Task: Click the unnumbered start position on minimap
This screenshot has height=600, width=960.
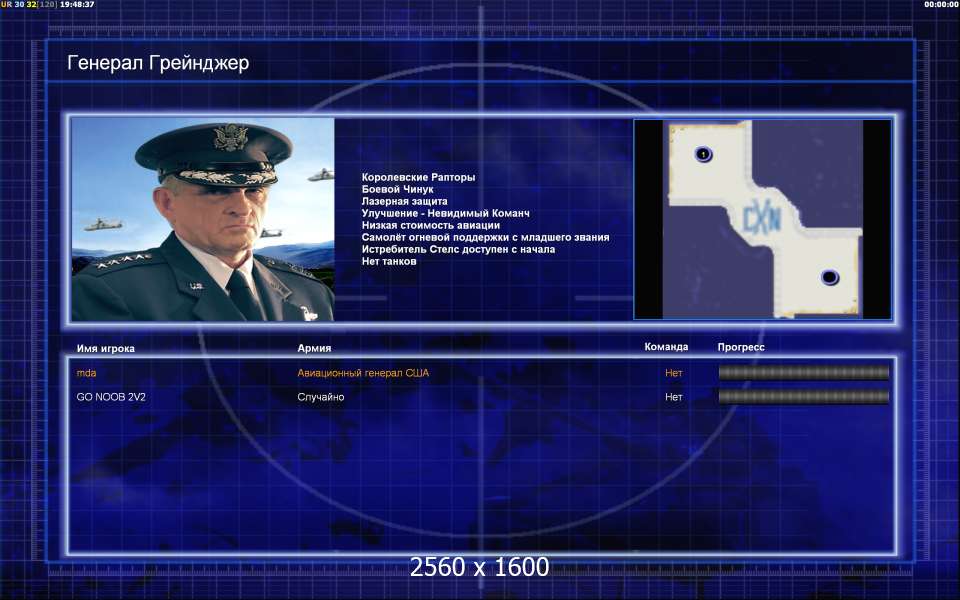Action: coord(830,277)
